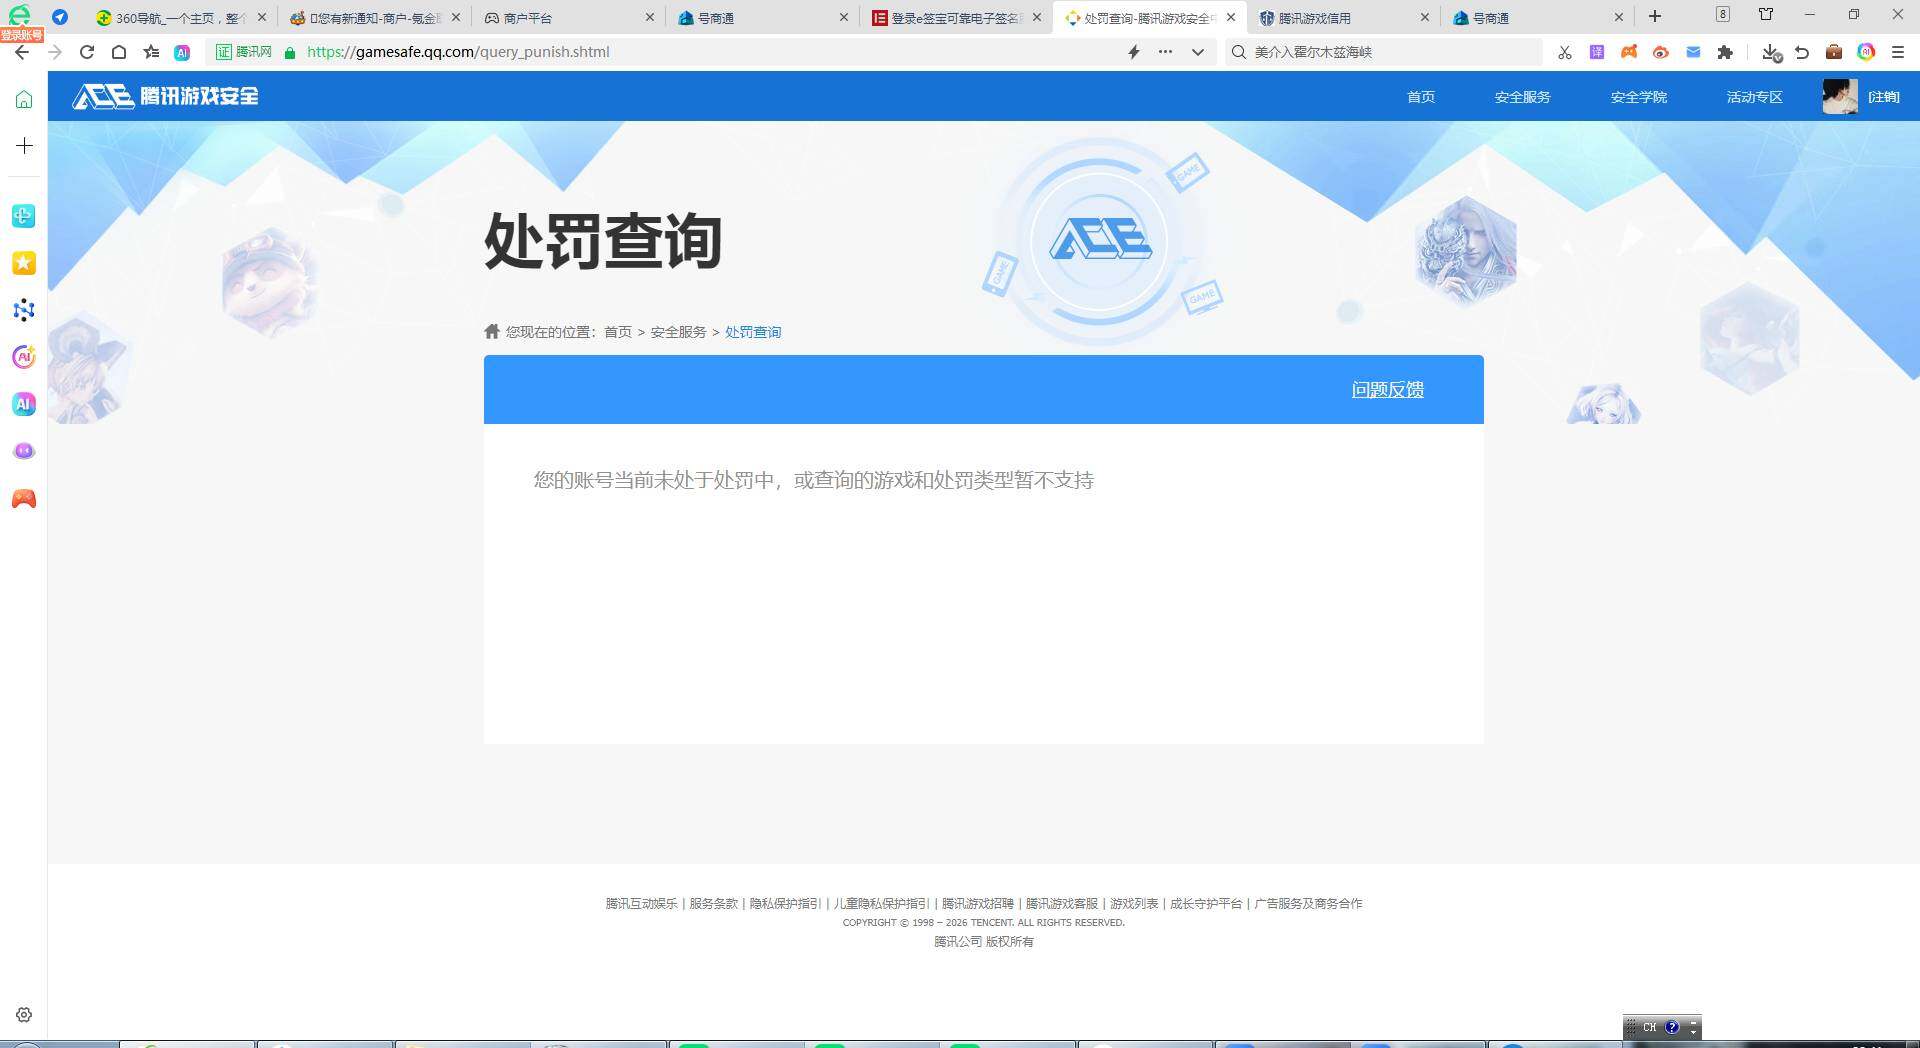1920x1048 pixels.
Task: Switch to the 商户平台 tab
Action: tap(566, 18)
